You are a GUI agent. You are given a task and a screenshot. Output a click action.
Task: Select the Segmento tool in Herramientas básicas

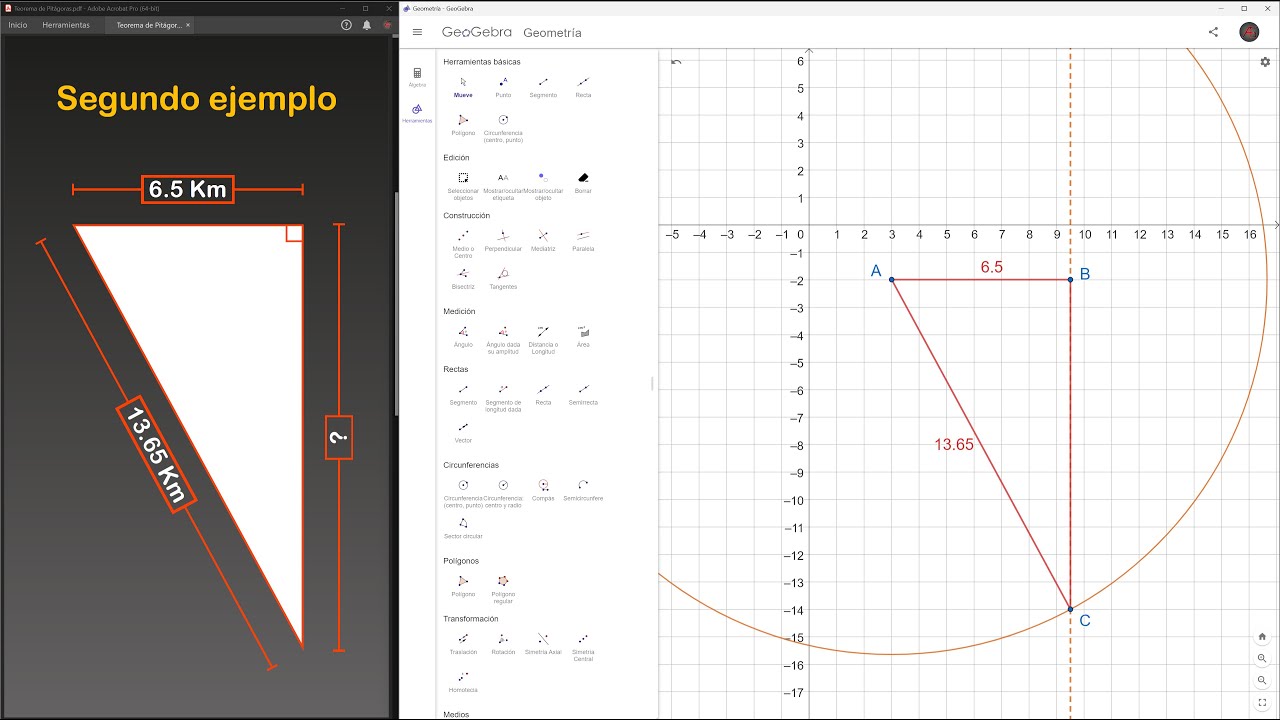[543, 87]
